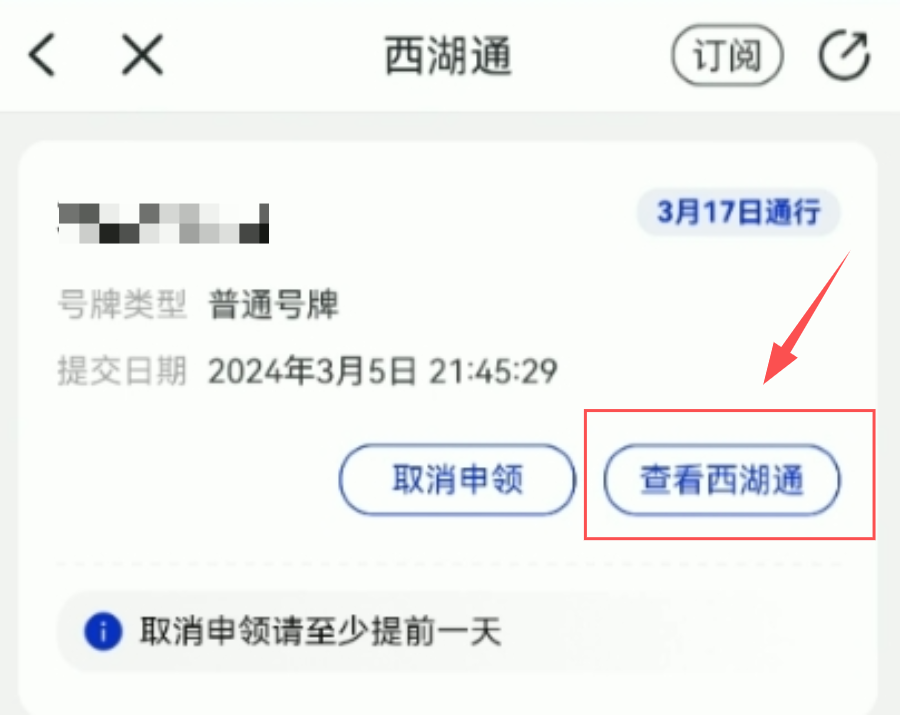The image size is (900, 715).
Task: Tap the 提交日期 label
Action: 122,371
